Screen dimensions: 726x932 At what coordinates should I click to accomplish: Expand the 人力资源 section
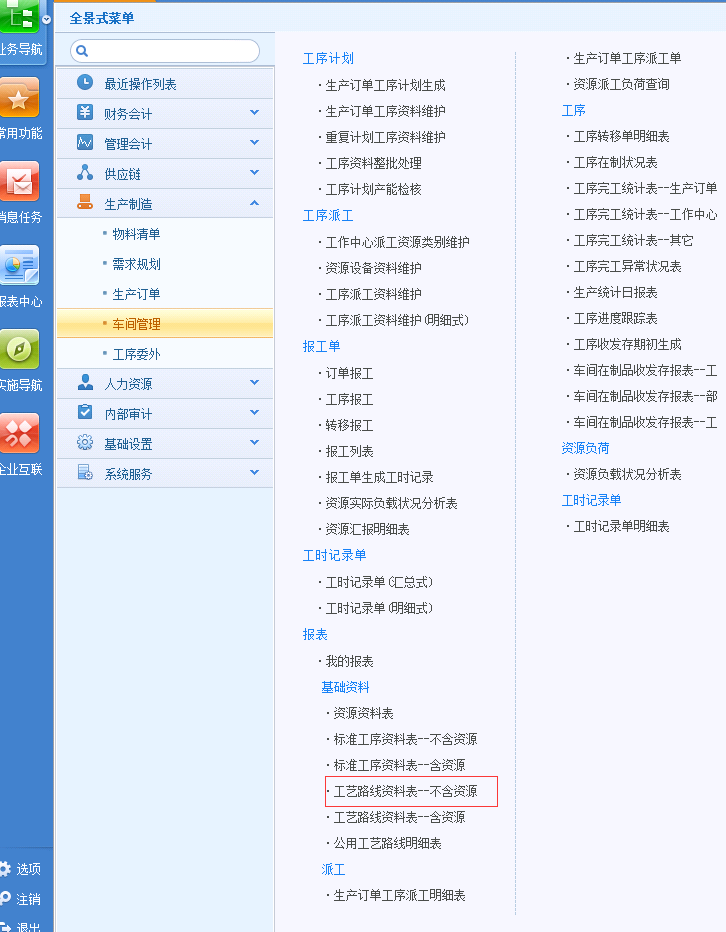(x=254, y=383)
